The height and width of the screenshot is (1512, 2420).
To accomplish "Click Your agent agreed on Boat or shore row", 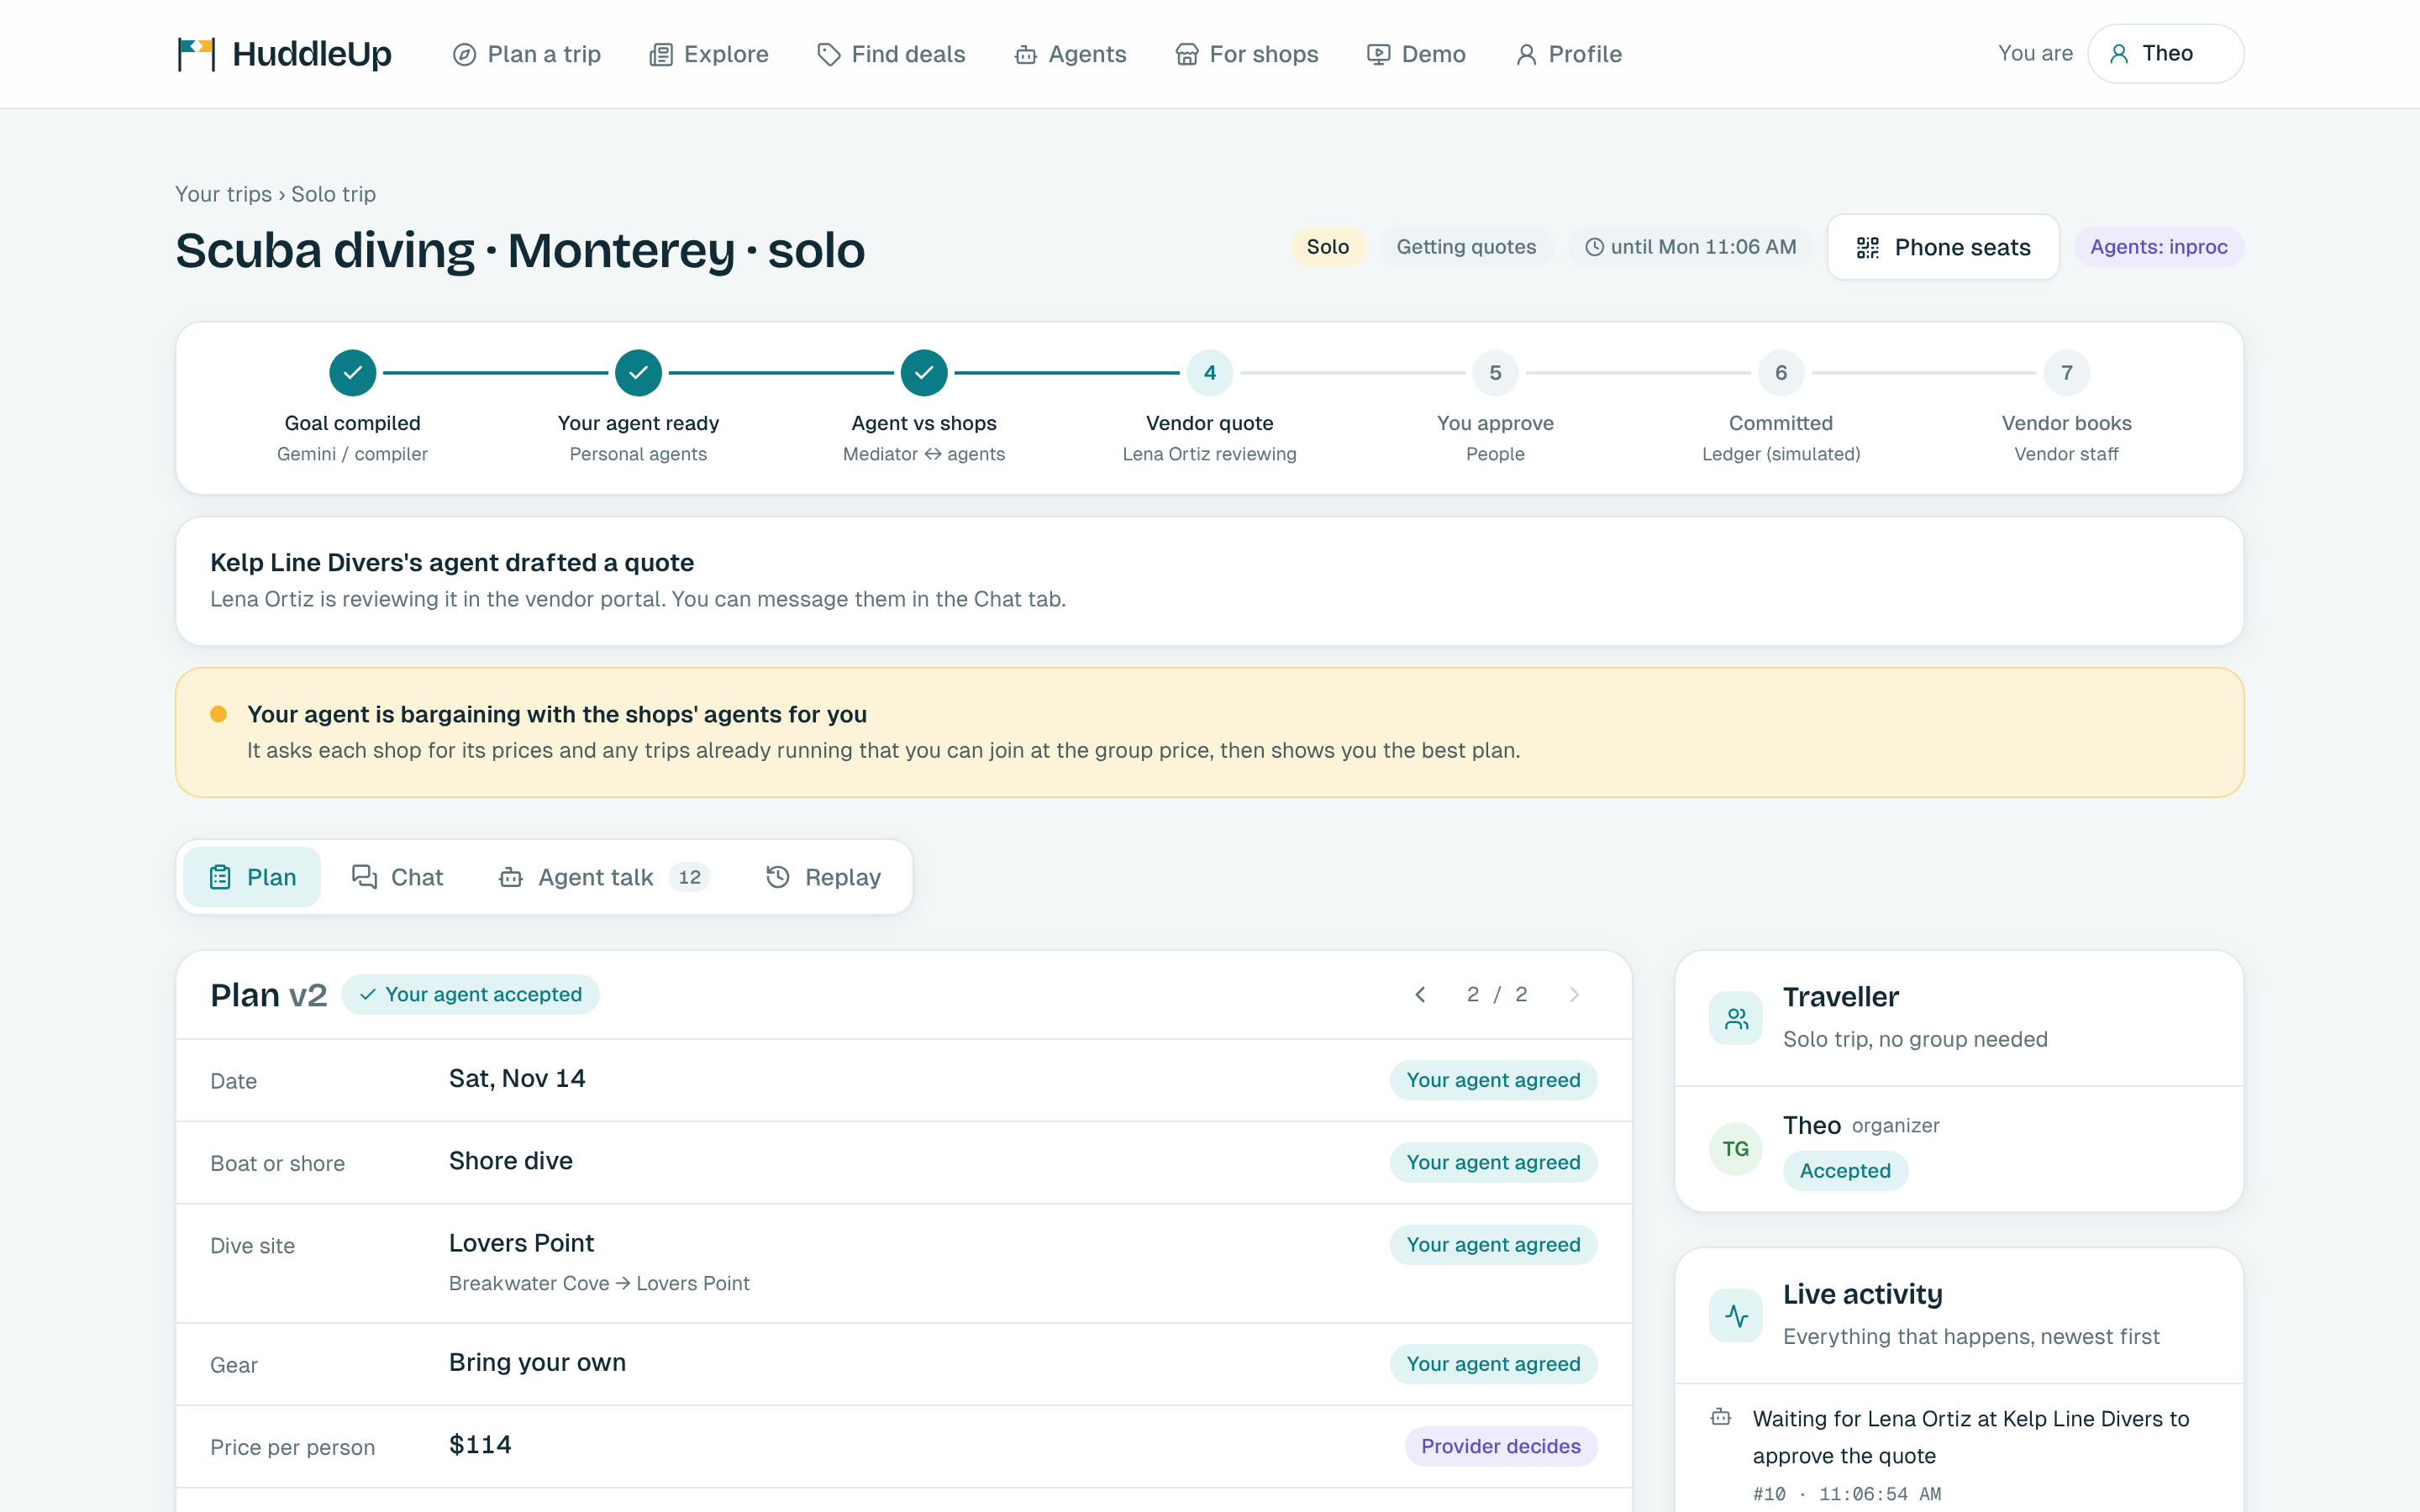I will click(1493, 1162).
